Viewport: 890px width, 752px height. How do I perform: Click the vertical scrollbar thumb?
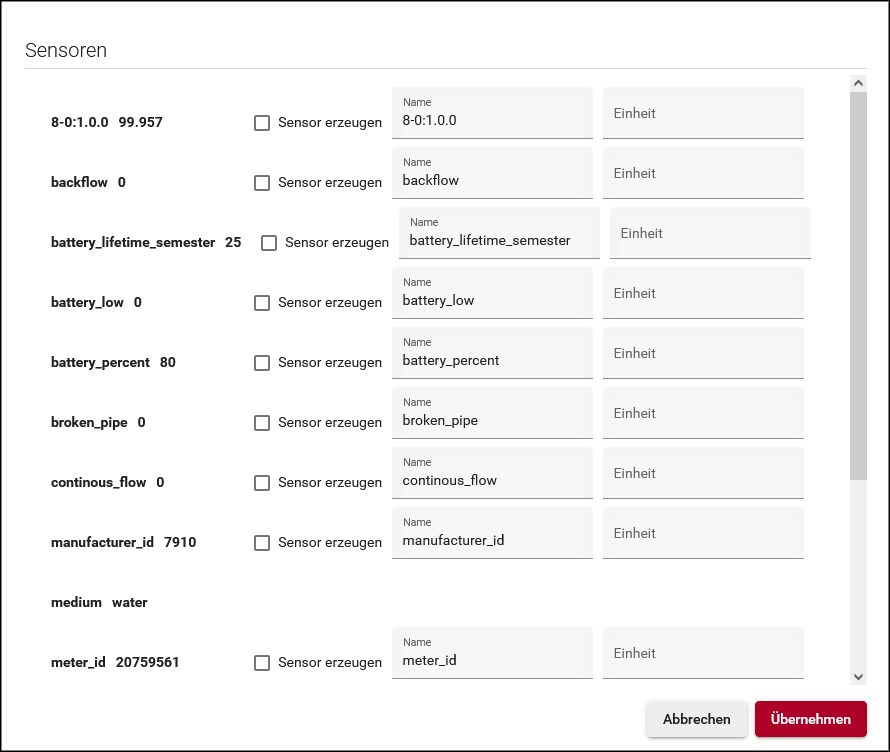[x=858, y=285]
